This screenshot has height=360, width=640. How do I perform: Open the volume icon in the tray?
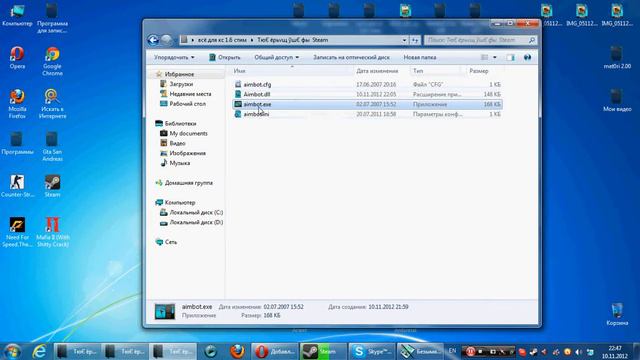(578, 352)
